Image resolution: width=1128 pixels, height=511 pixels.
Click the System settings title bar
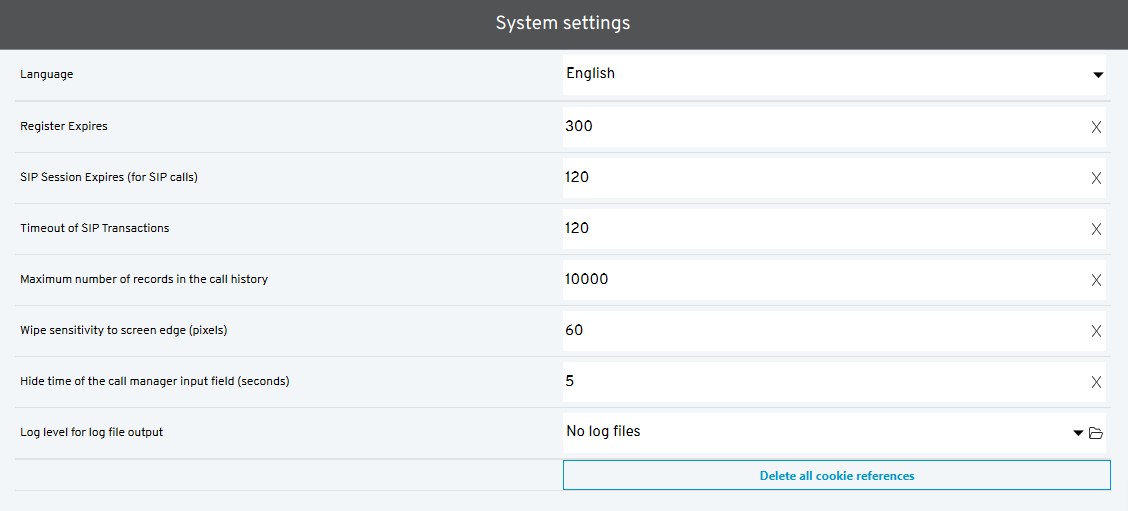[x=563, y=23]
